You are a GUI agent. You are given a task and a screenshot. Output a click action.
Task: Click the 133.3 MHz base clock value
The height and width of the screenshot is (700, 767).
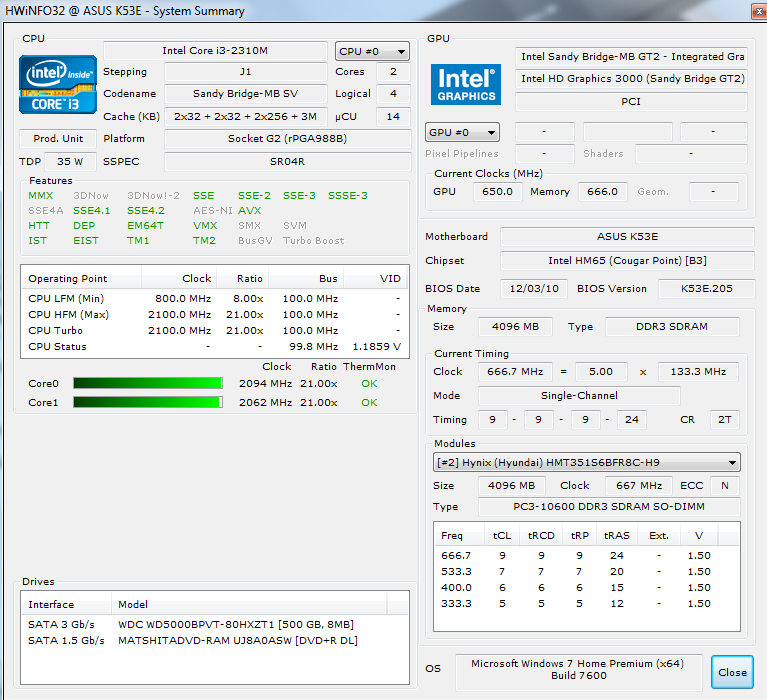(698, 372)
